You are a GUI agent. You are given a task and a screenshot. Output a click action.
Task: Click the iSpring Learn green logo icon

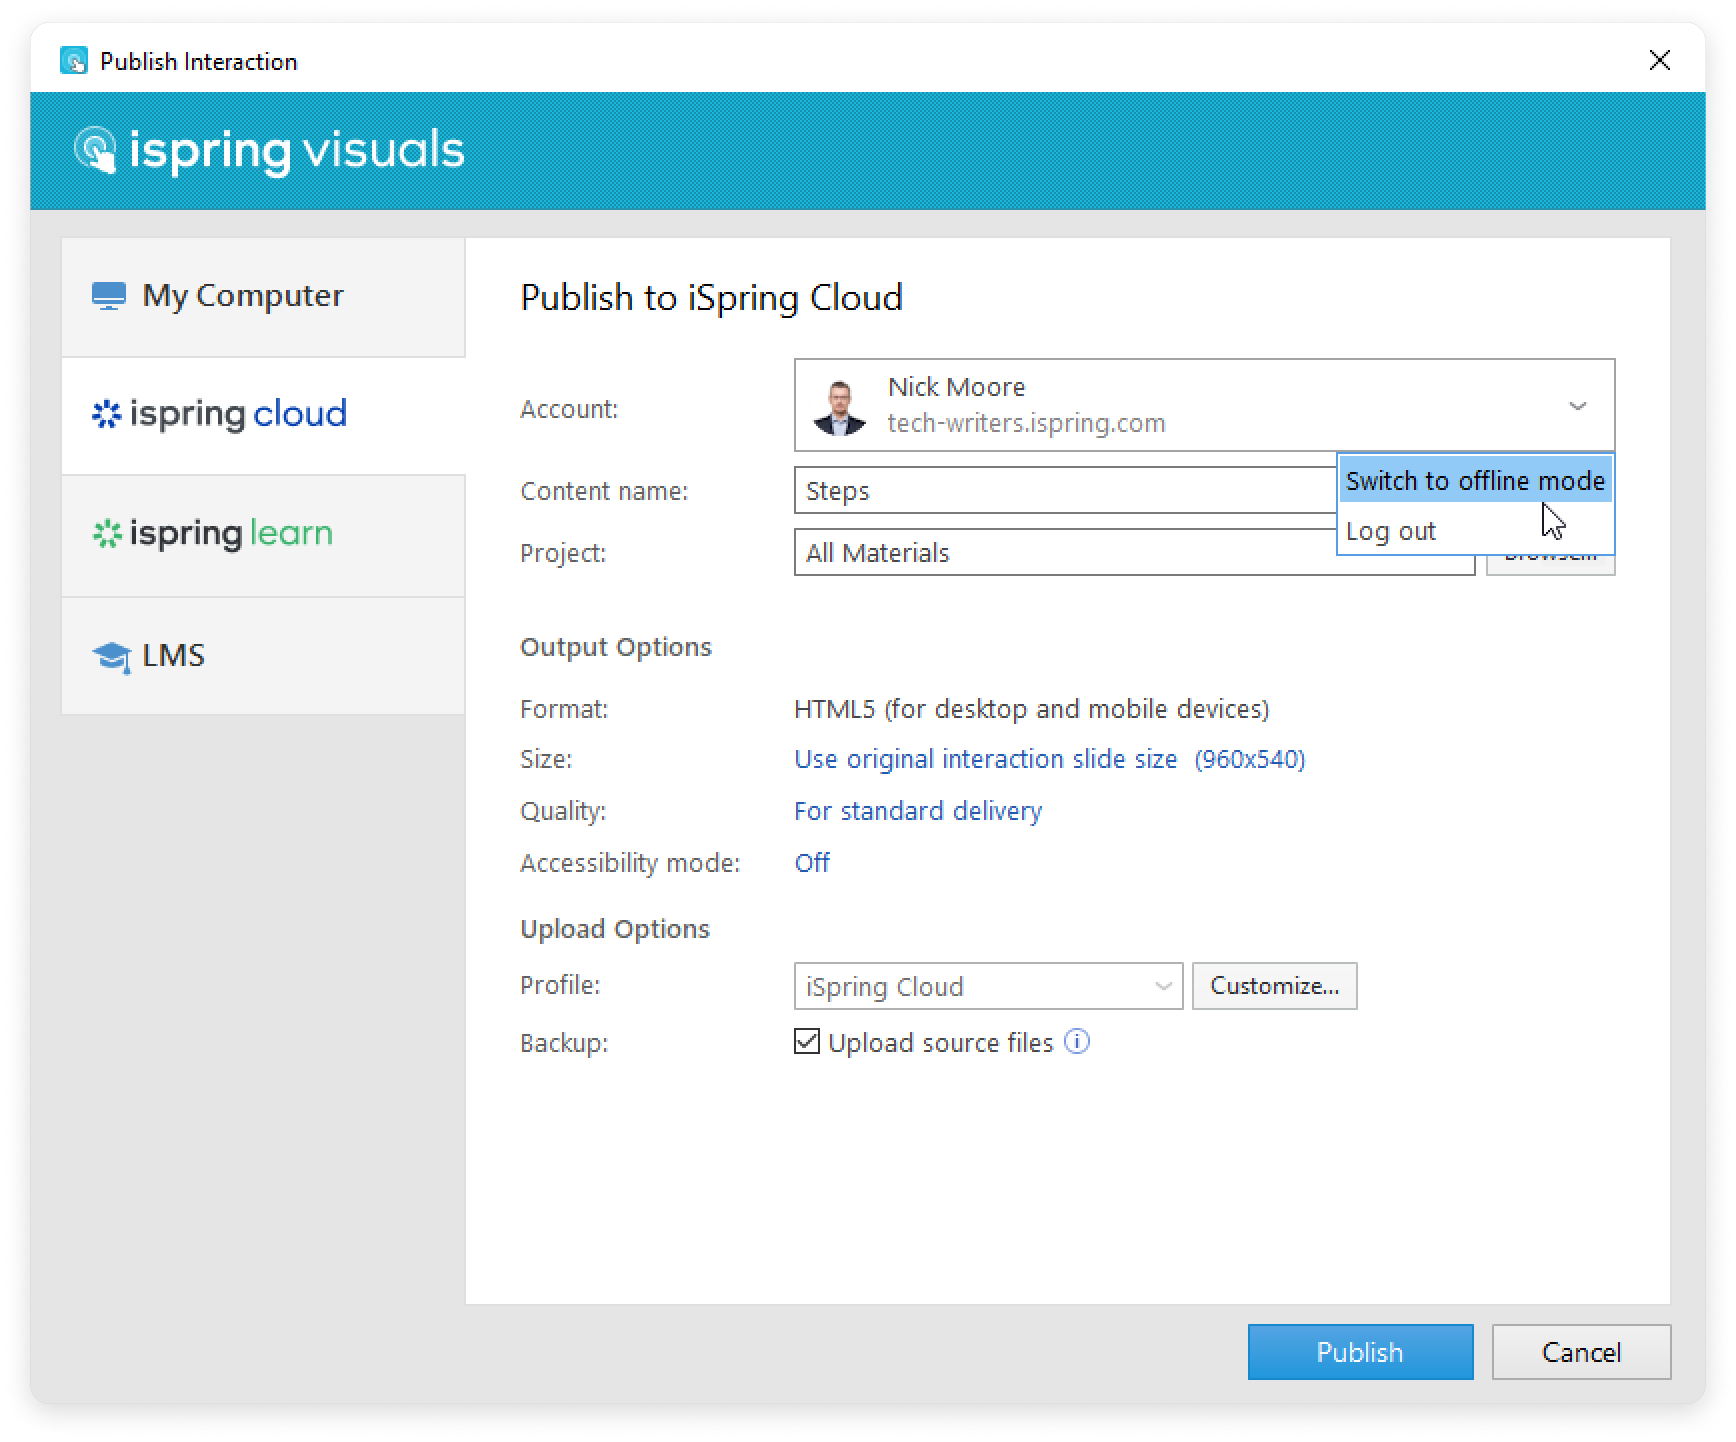(106, 534)
